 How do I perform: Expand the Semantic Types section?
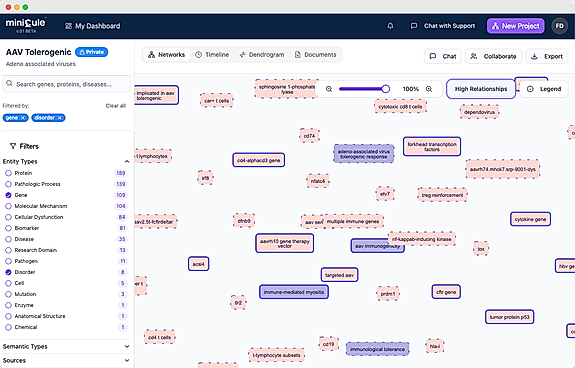coord(127,346)
